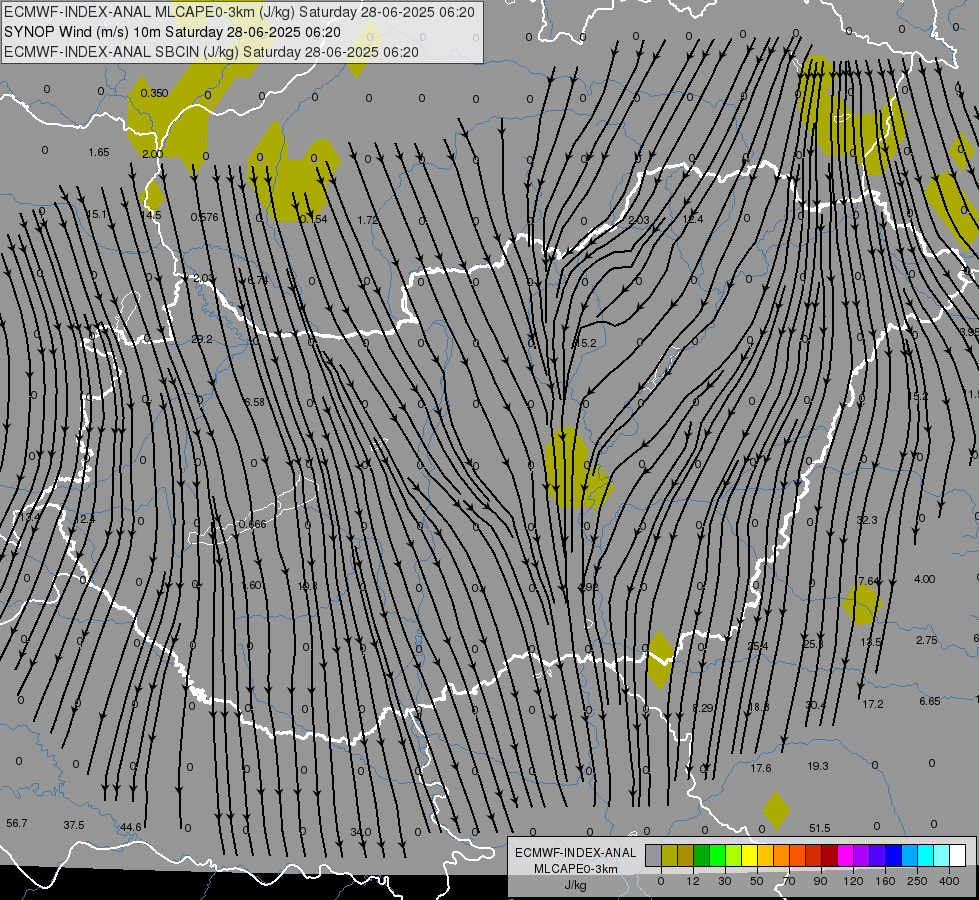
Task: Click the legend tick label '250'
Action: [x=917, y=881]
